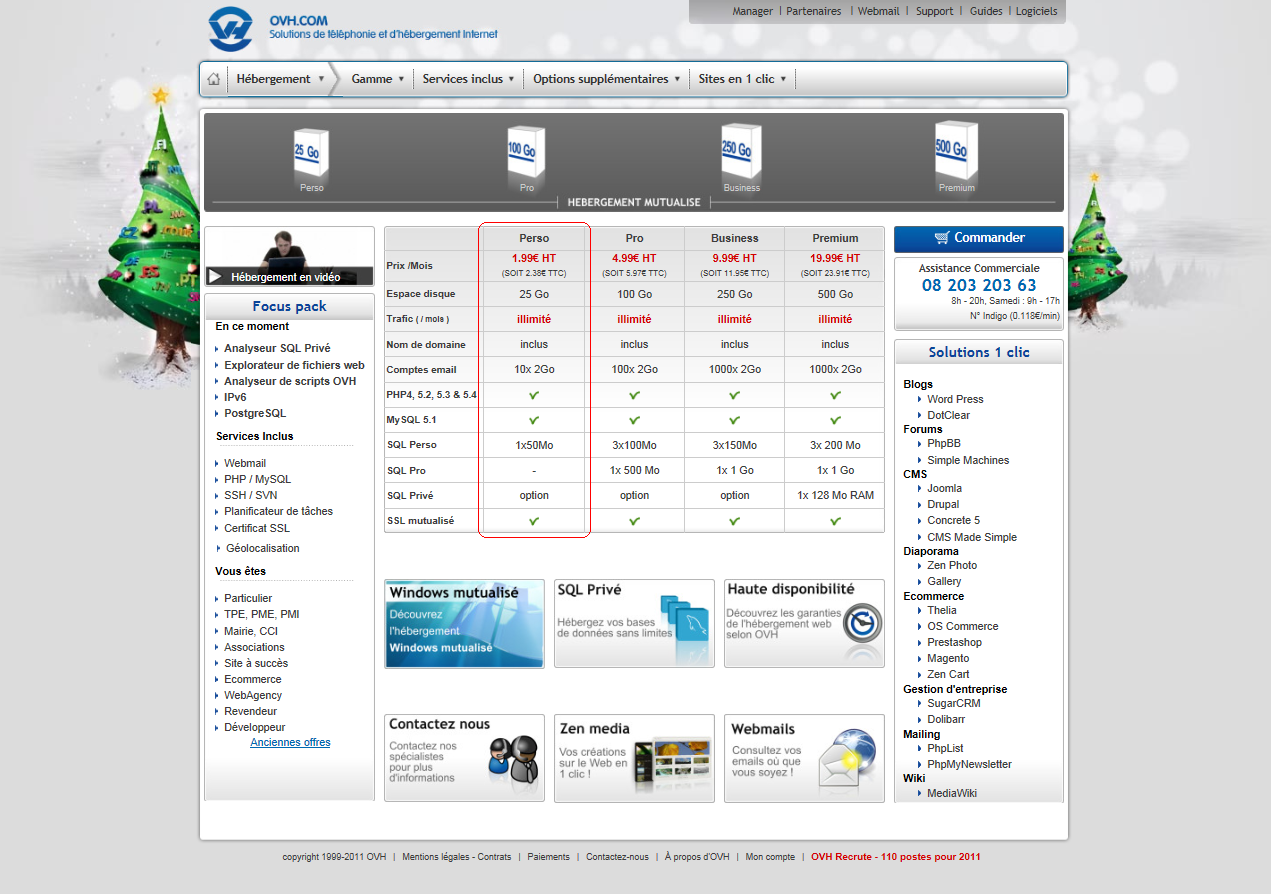Open Partenaires in the top bar

(x=814, y=12)
